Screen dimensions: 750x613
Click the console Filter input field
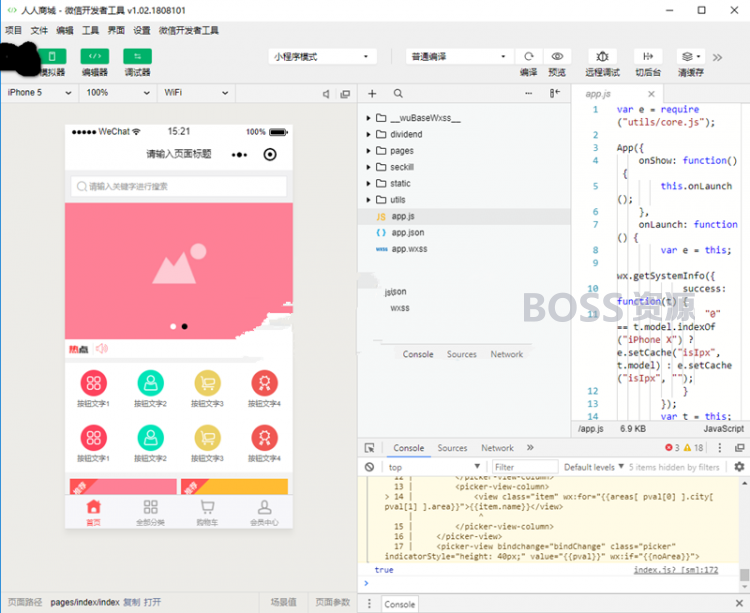pos(525,467)
